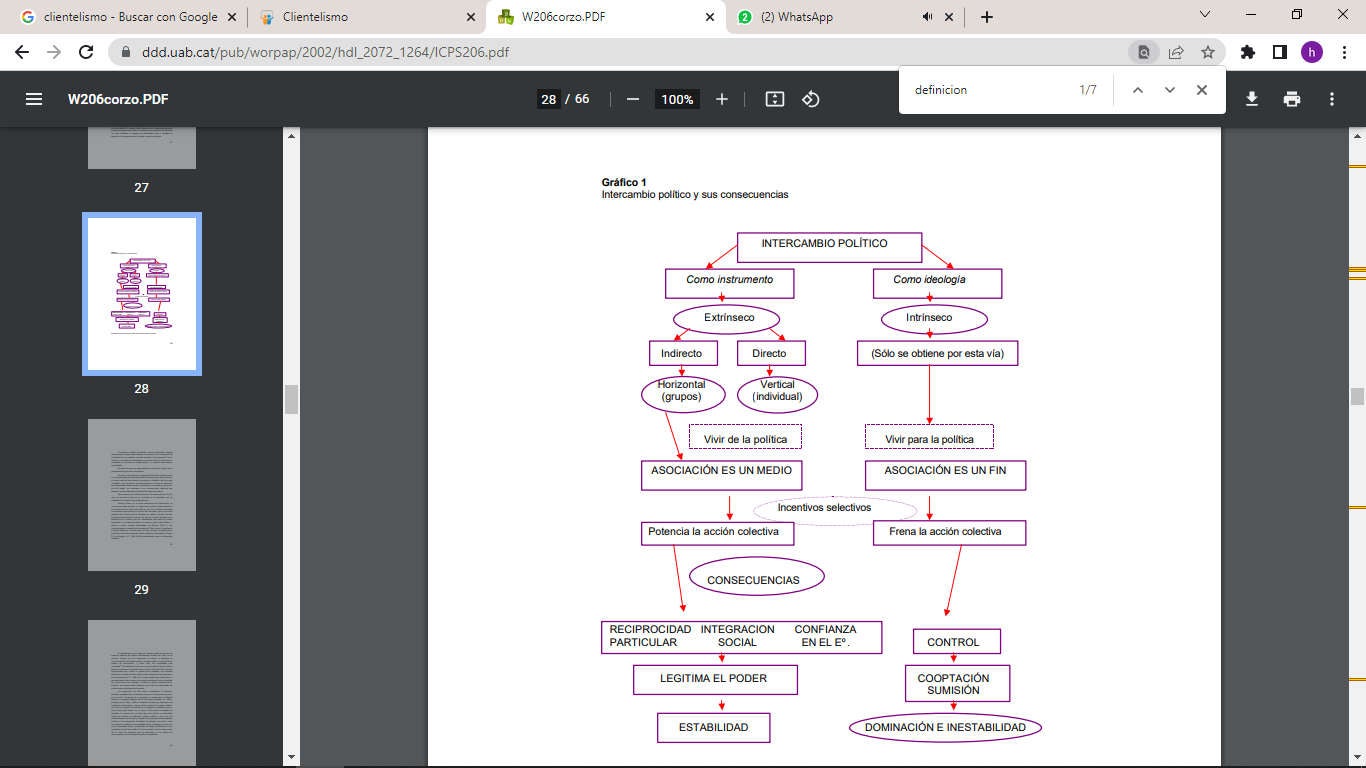This screenshot has height=768, width=1366.
Task: Select page 29 thumbnail
Action: [142, 495]
